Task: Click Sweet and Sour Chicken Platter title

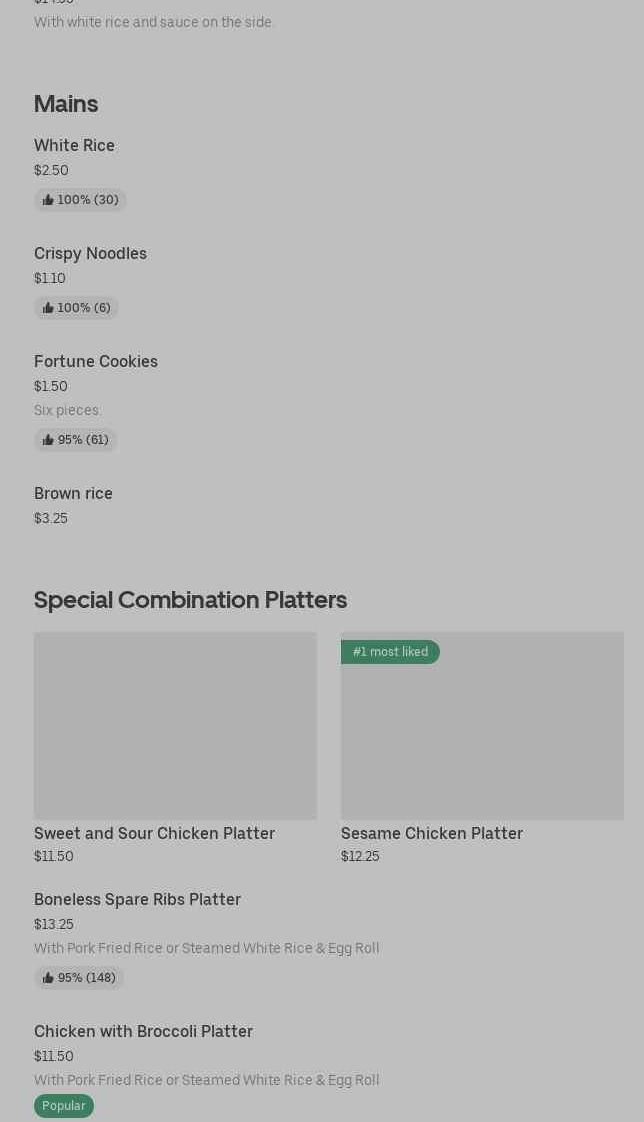Action: [x=154, y=834]
